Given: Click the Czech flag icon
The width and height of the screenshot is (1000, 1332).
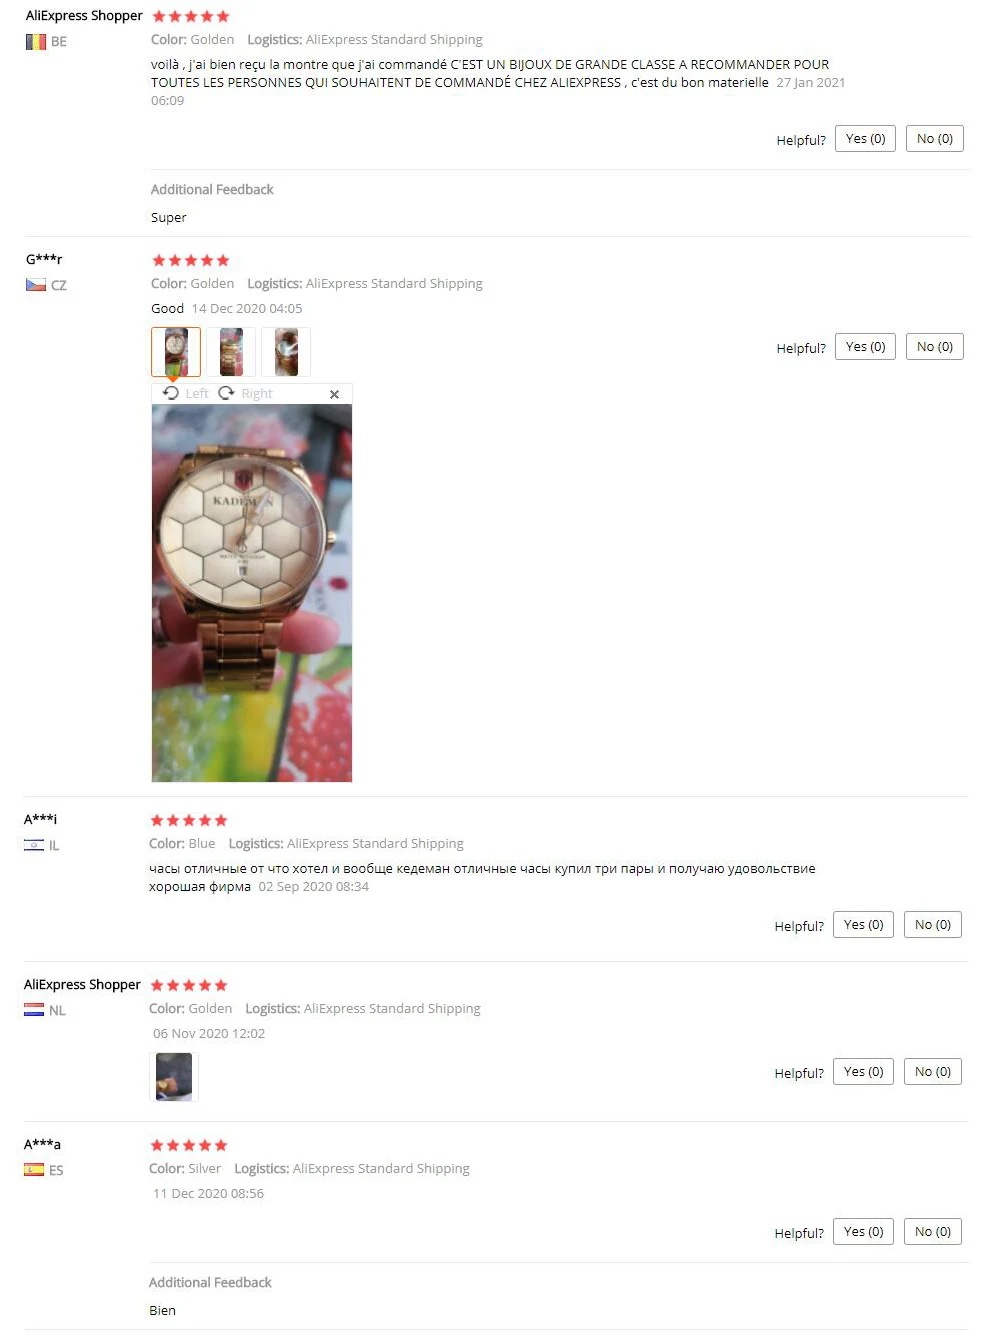Looking at the screenshot, I should pyautogui.click(x=35, y=285).
